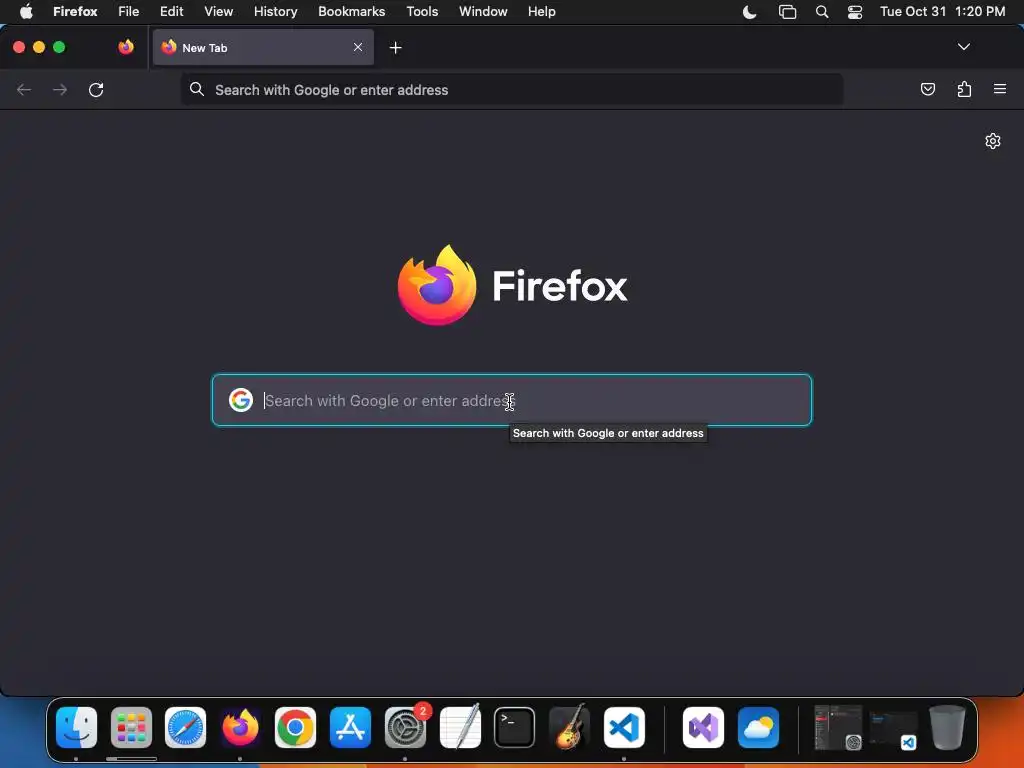This screenshot has width=1024, height=768.
Task: Open the Extensions puzzle icon
Action: [964, 89]
